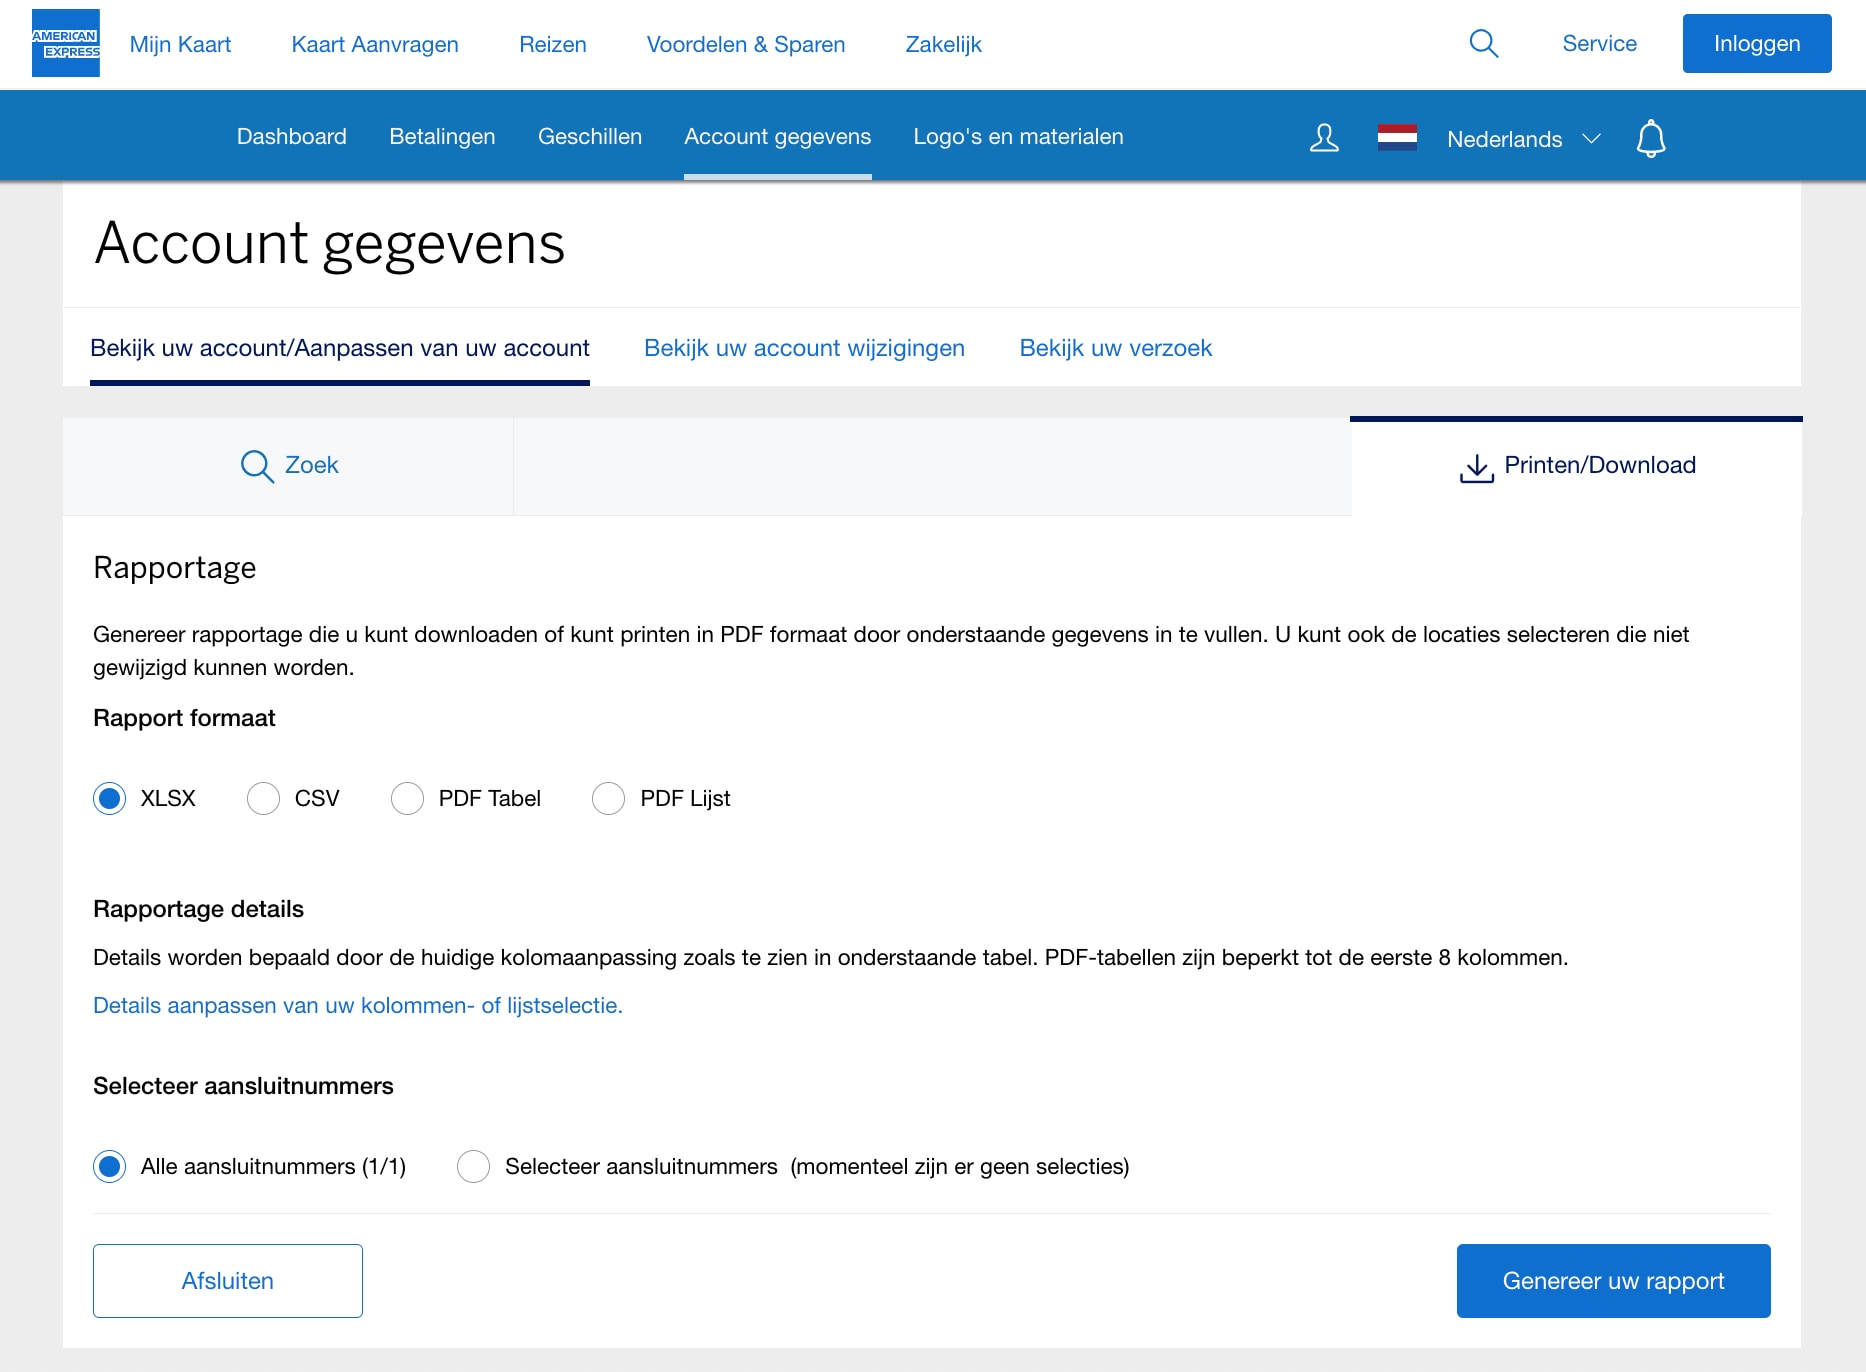
Task: Open the Betalingen menu item
Action: (x=441, y=136)
